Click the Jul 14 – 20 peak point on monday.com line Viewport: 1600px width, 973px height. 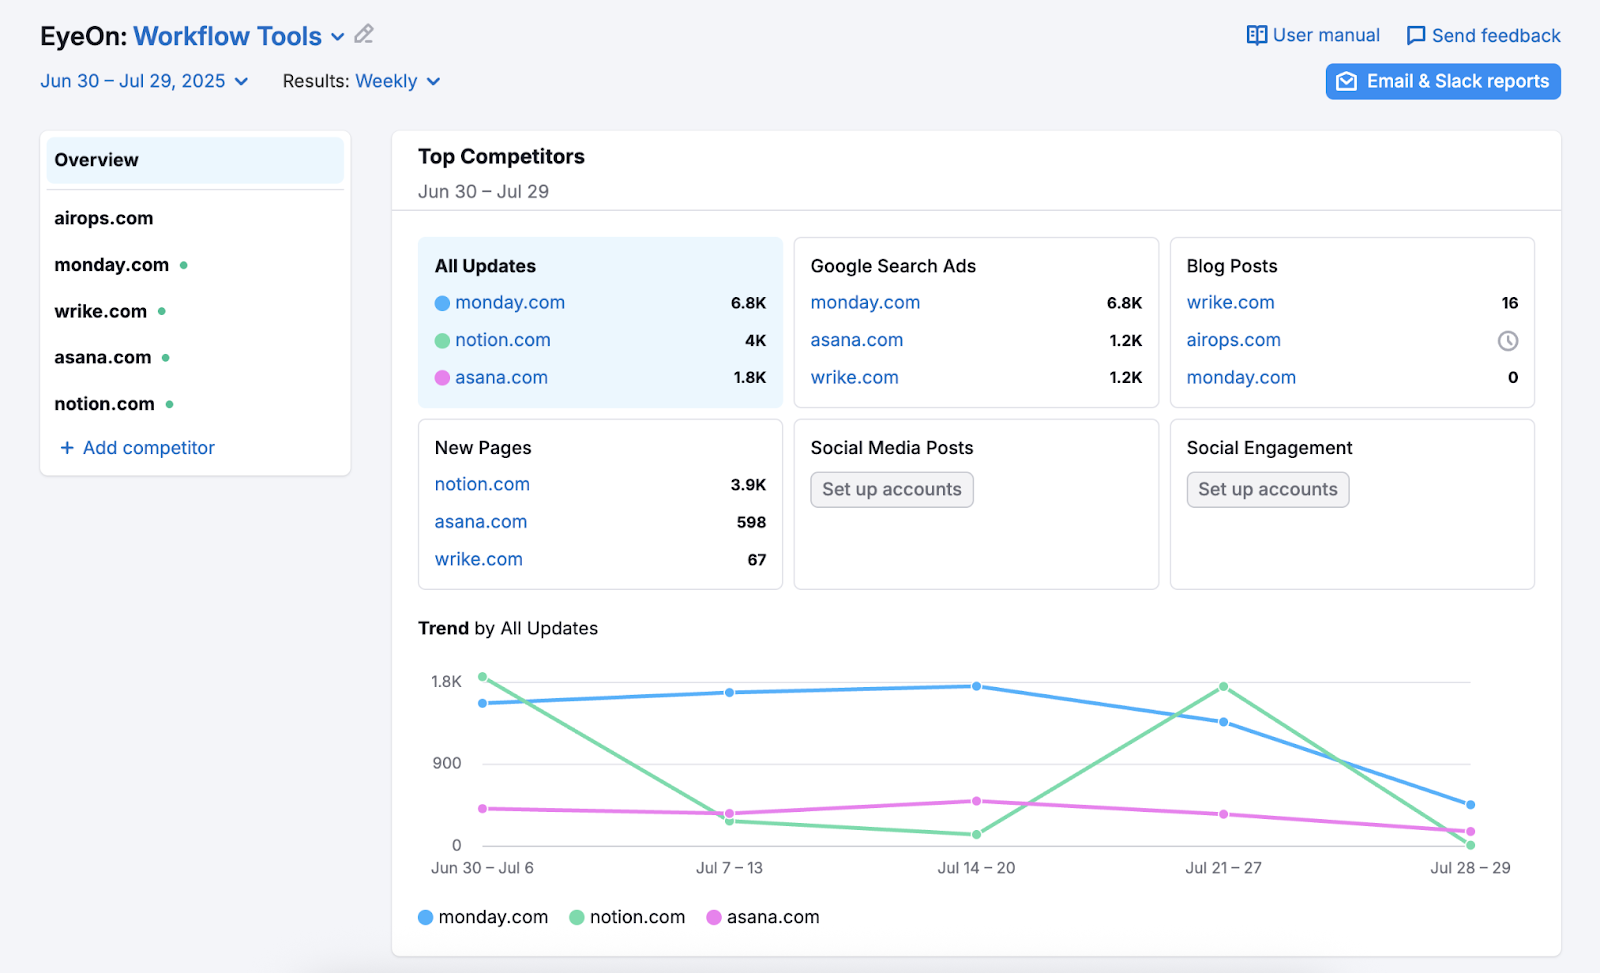975,686
